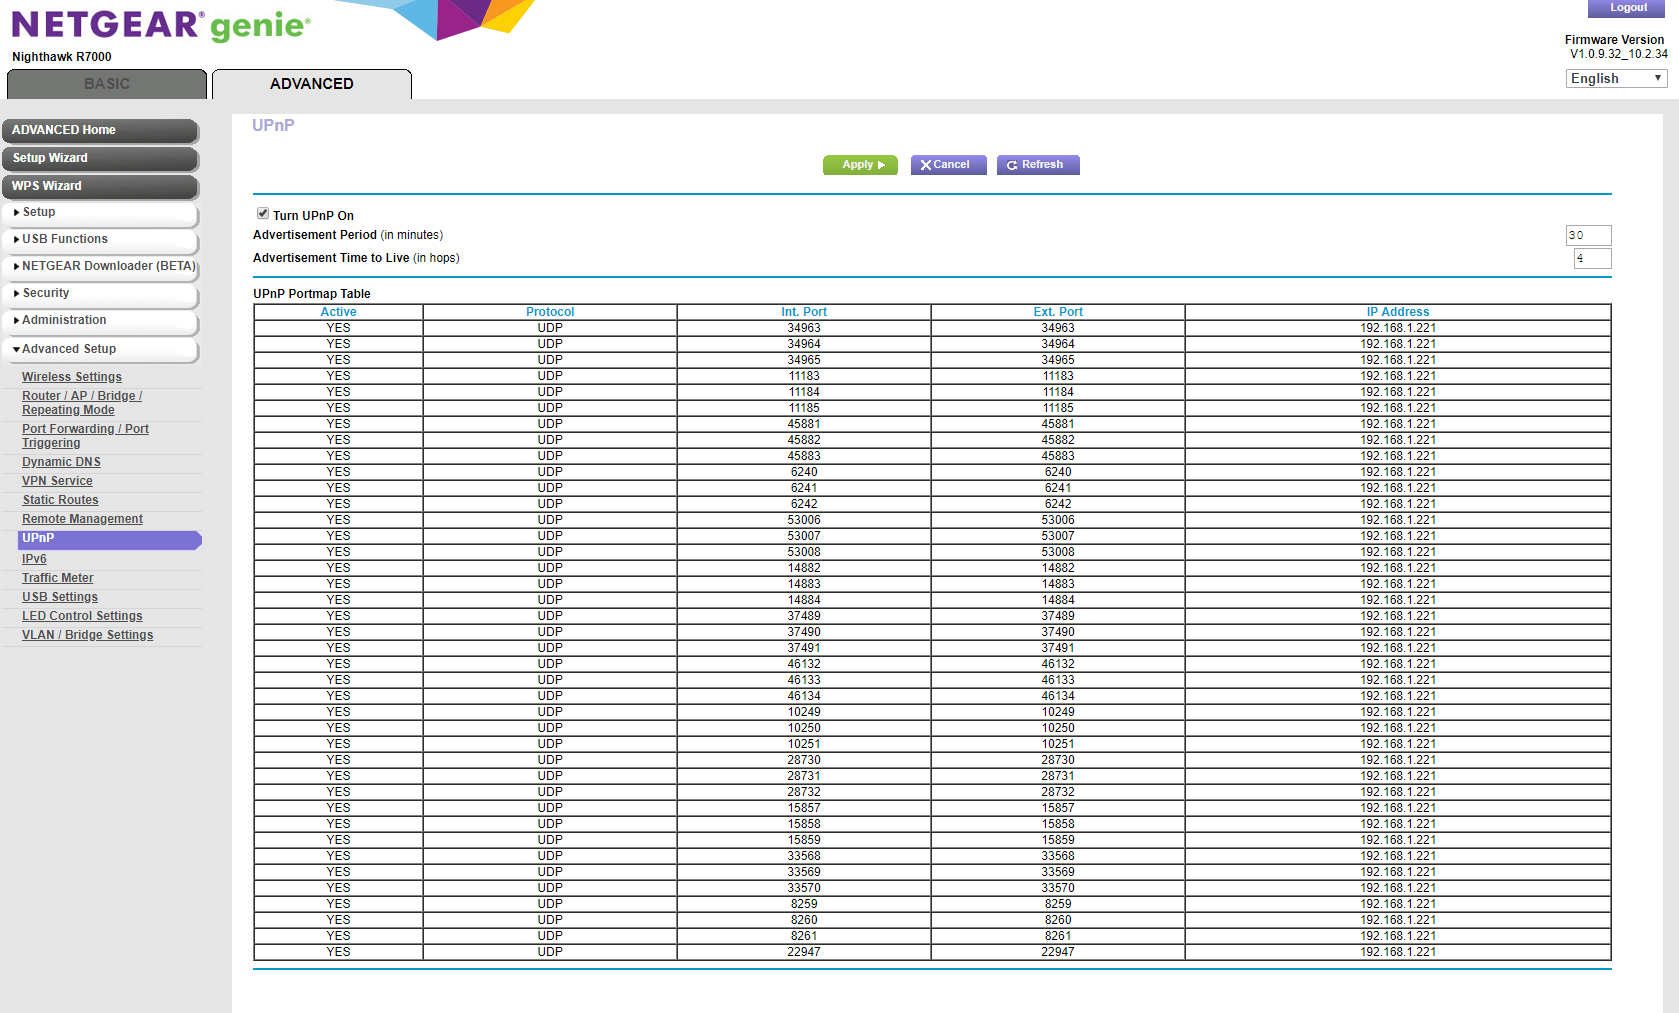Click the Advertisement Period input field
Image resolution: width=1679 pixels, height=1013 pixels.
(x=1588, y=235)
